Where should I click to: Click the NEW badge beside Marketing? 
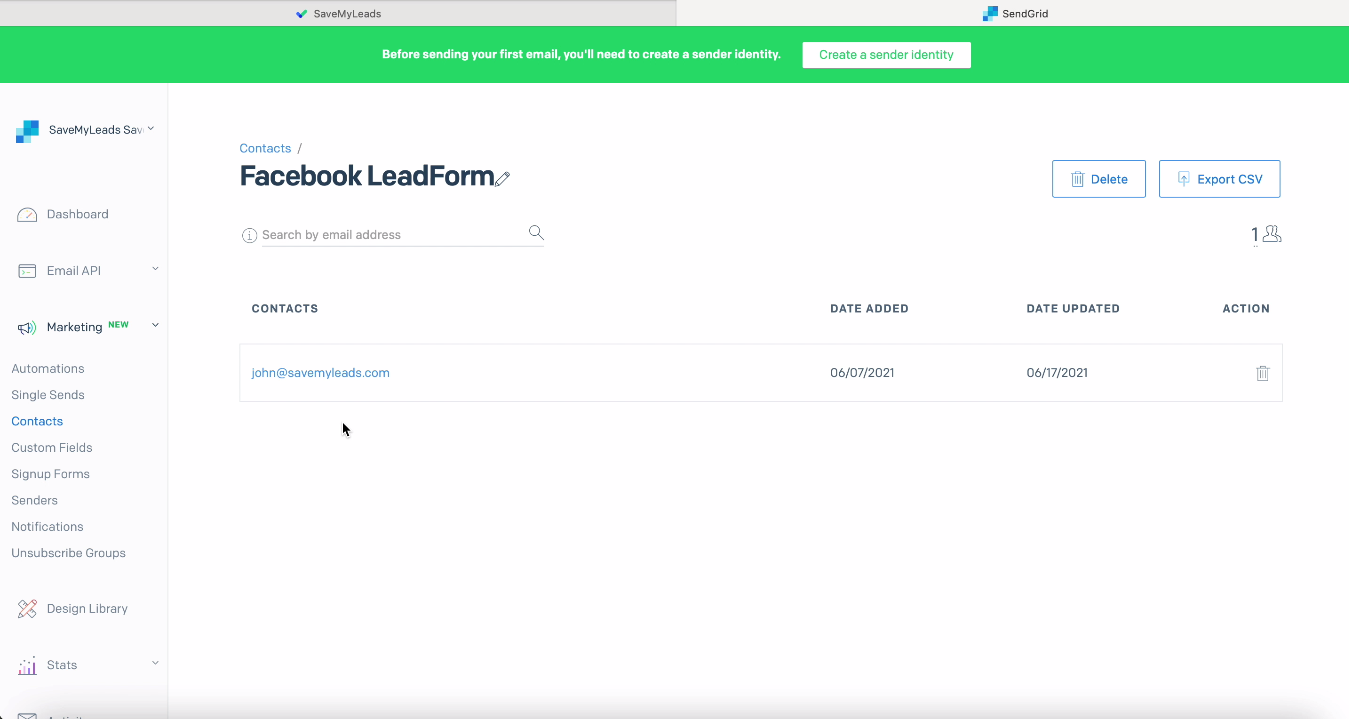point(118,325)
